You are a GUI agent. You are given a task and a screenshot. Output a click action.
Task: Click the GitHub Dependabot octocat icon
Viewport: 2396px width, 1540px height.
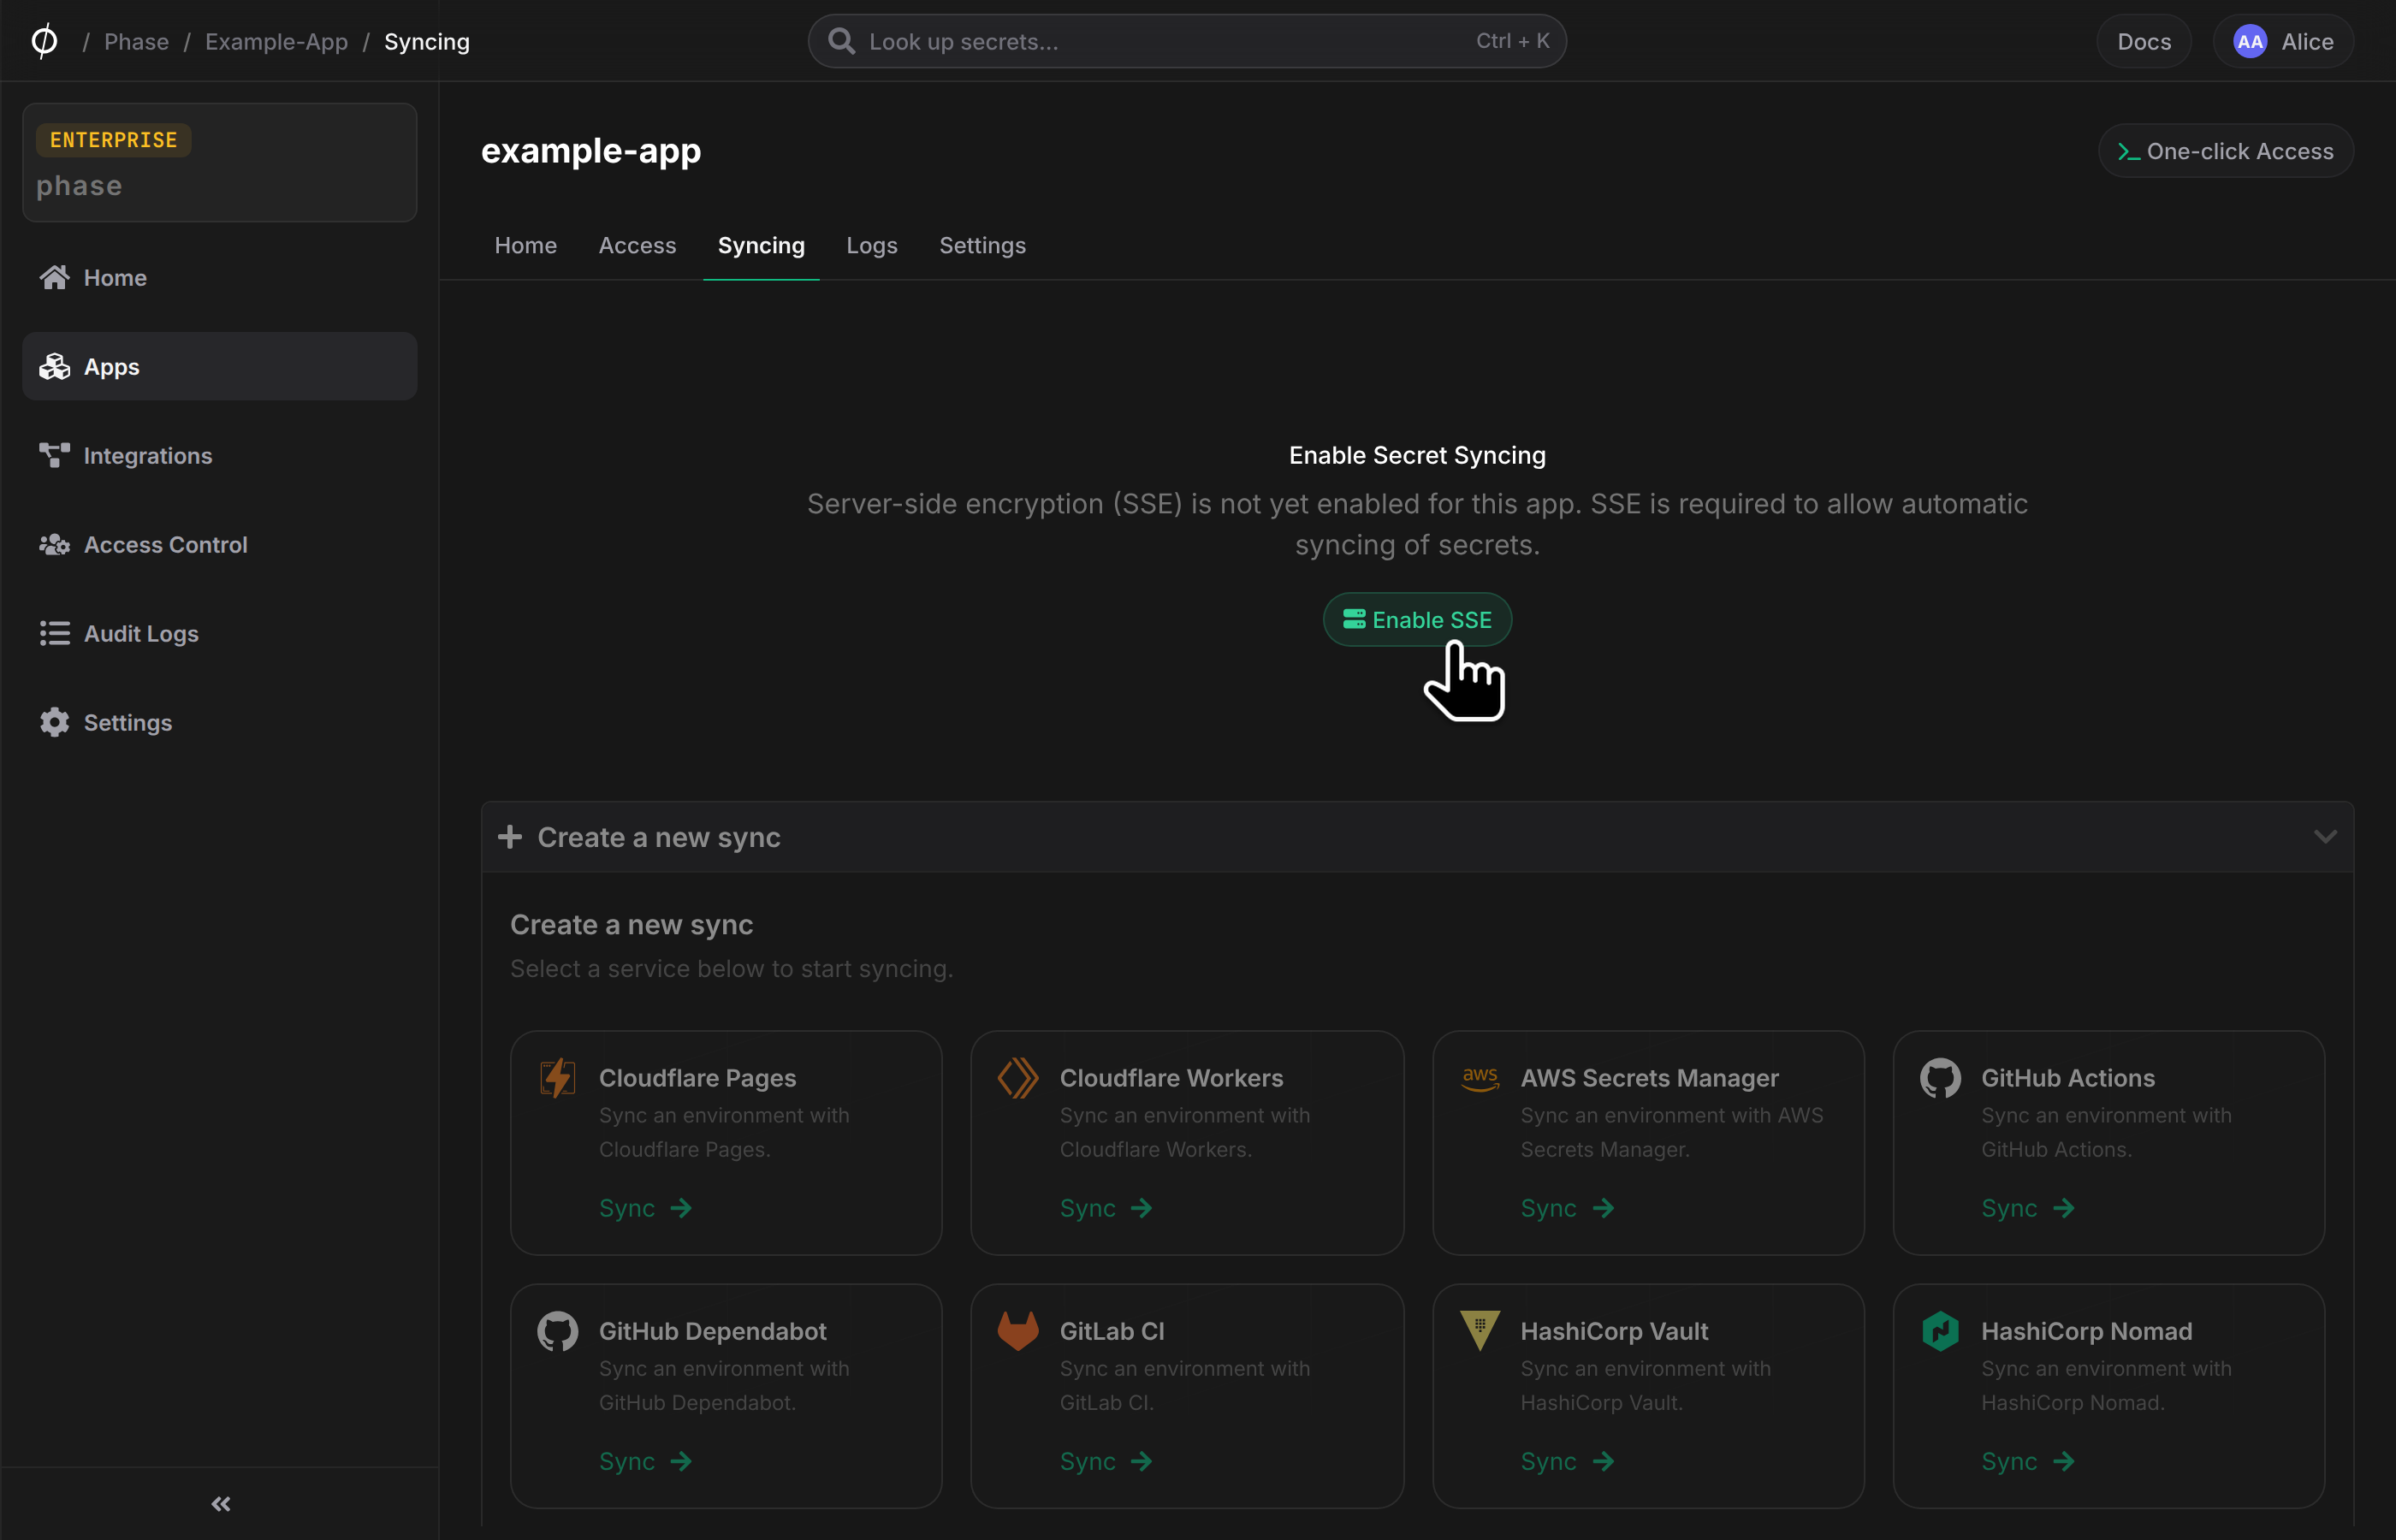coord(558,1331)
